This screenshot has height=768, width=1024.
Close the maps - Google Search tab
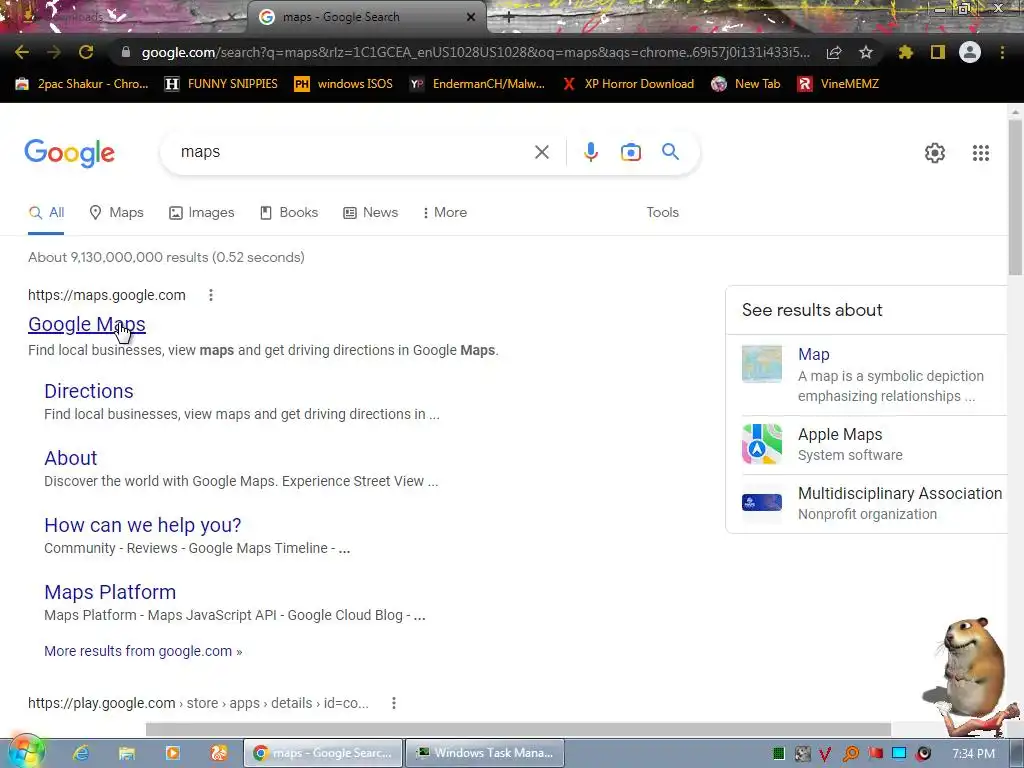[470, 17]
